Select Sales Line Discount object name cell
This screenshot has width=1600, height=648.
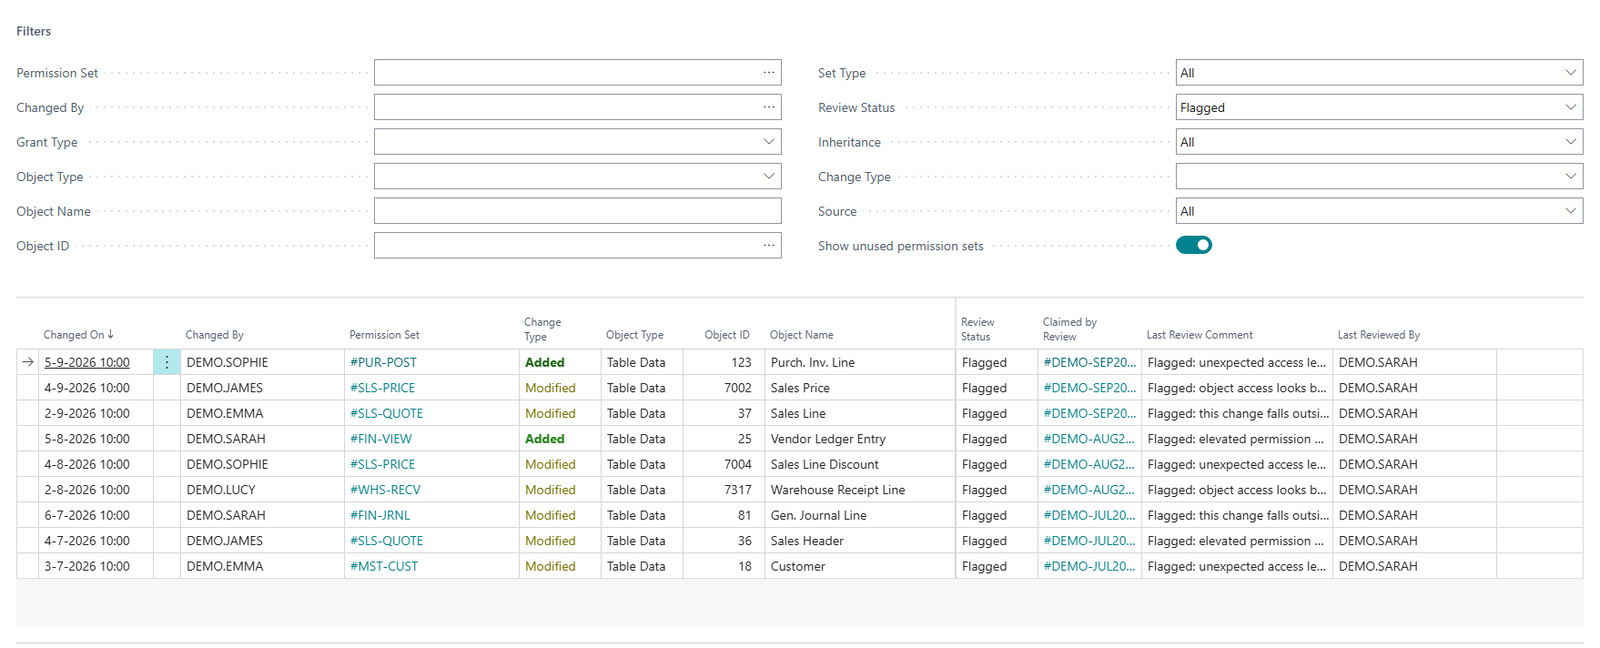(x=860, y=465)
